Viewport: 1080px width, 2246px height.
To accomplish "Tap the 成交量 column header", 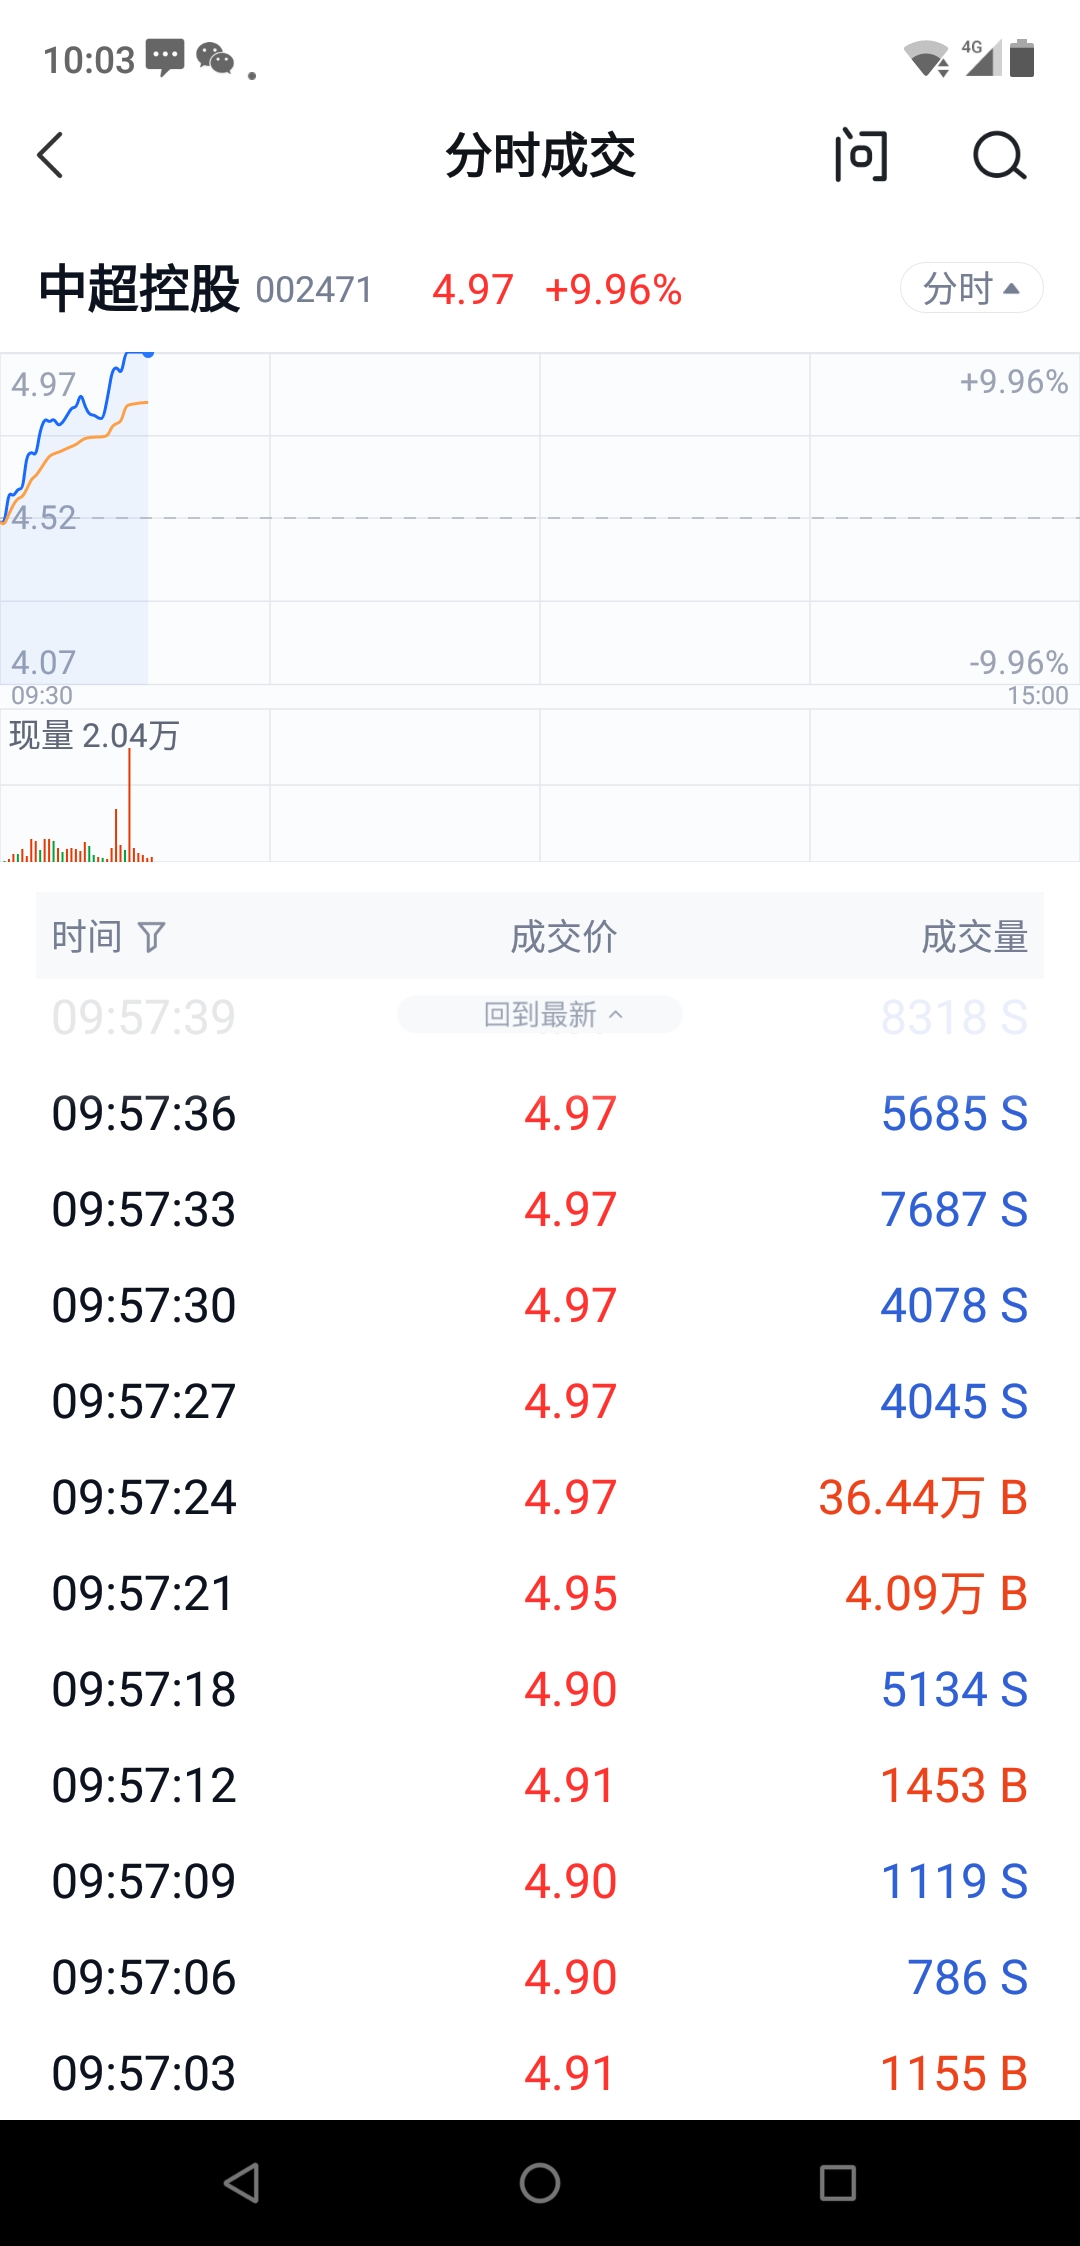I will tap(974, 937).
